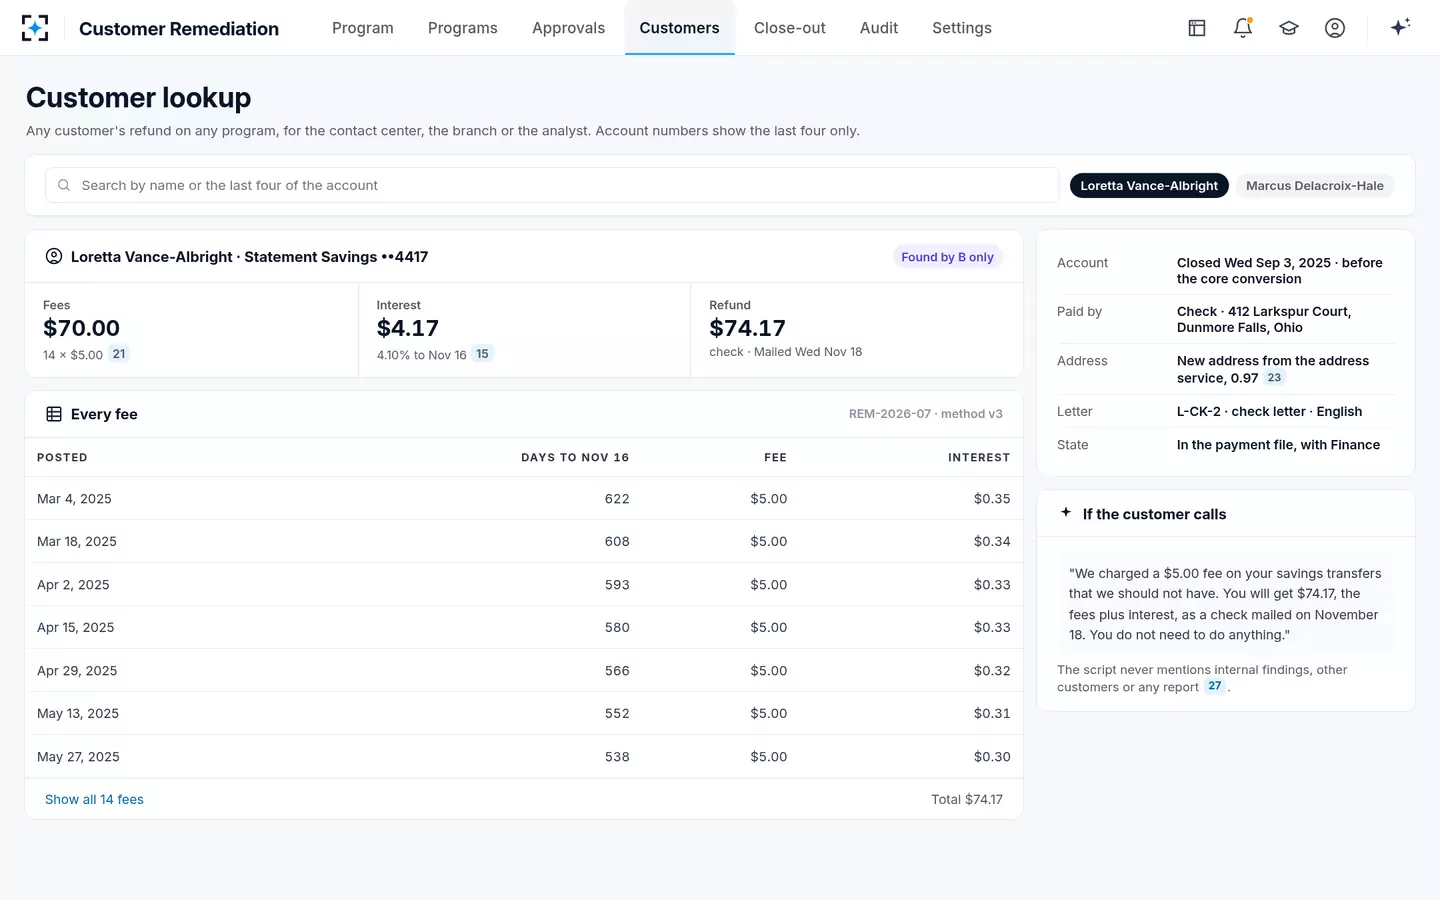
Task: Open reference badge 21 under Fees
Action: 119,354
